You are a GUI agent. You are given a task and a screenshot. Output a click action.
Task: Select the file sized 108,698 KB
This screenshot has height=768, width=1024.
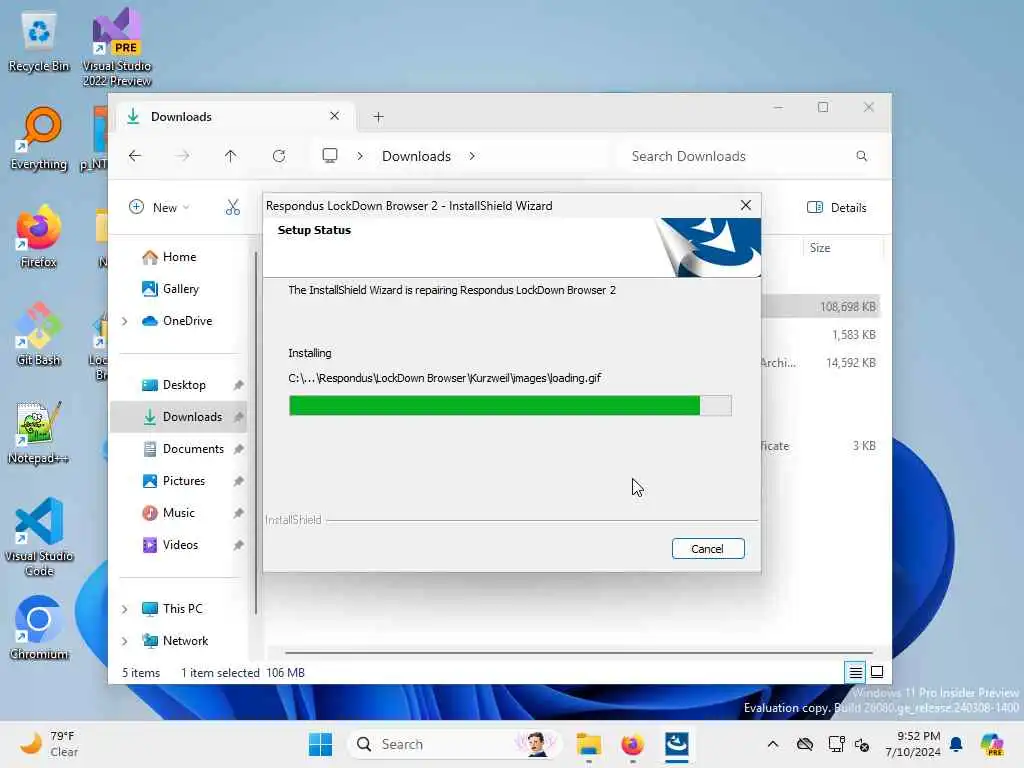click(x=821, y=306)
